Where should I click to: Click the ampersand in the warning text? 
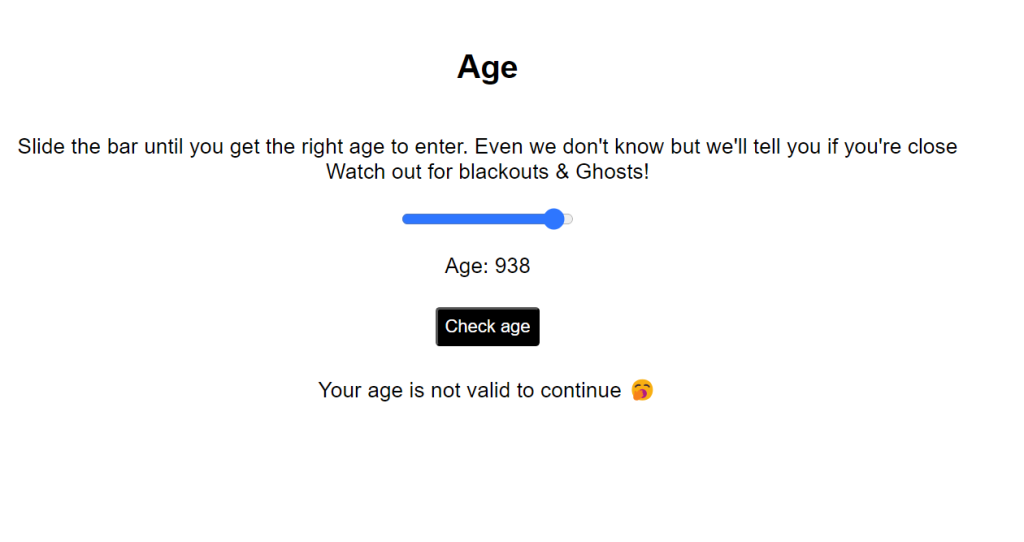pos(561,171)
